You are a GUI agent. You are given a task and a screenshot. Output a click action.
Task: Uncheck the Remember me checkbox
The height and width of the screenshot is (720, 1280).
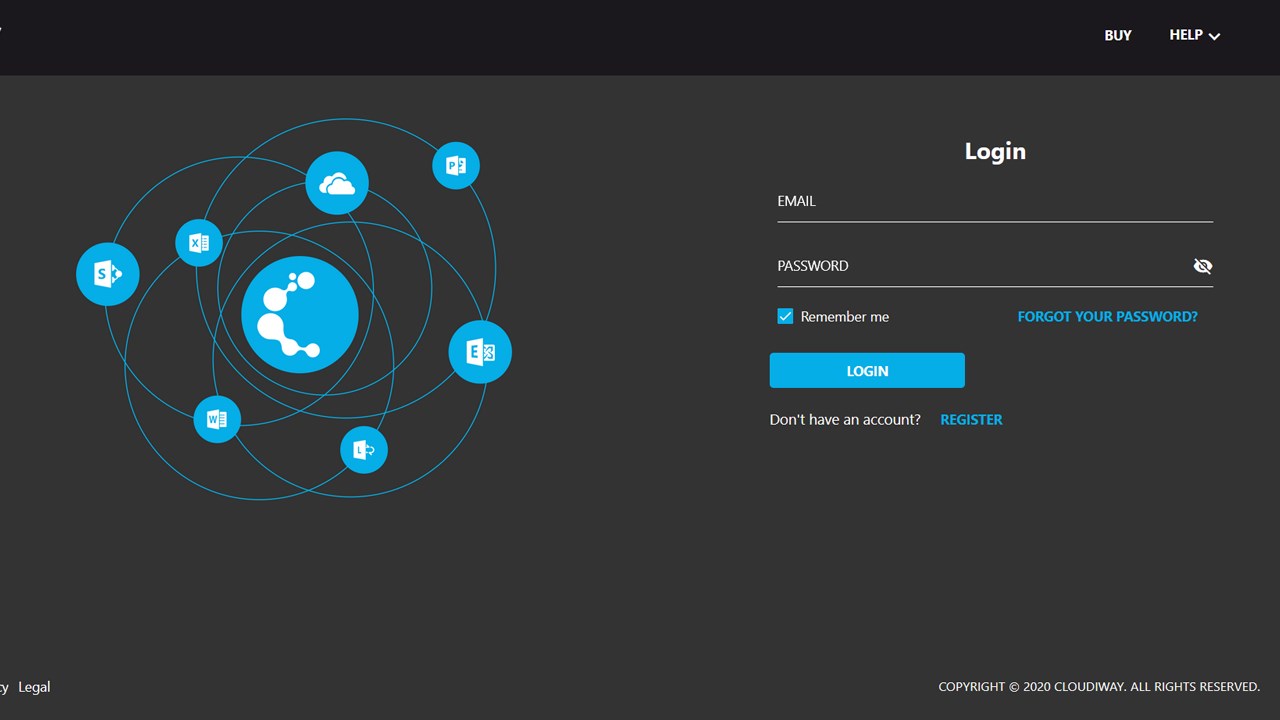point(785,315)
